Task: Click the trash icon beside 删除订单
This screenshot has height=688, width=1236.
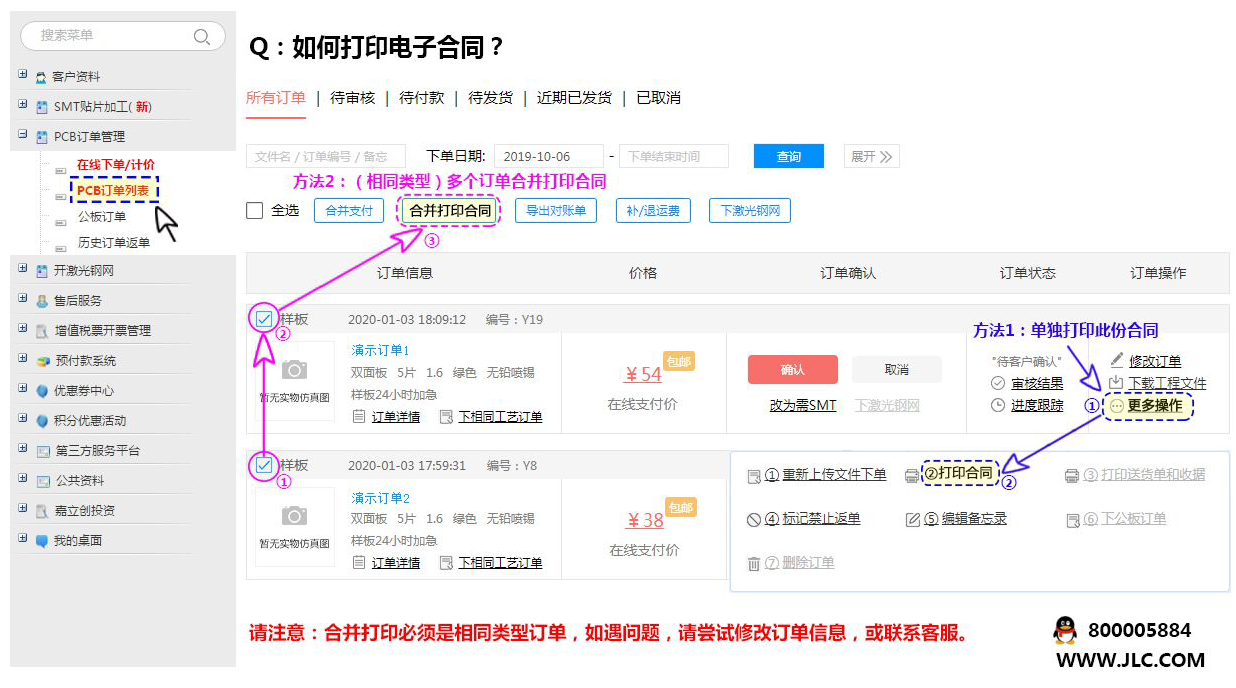Action: [x=754, y=563]
